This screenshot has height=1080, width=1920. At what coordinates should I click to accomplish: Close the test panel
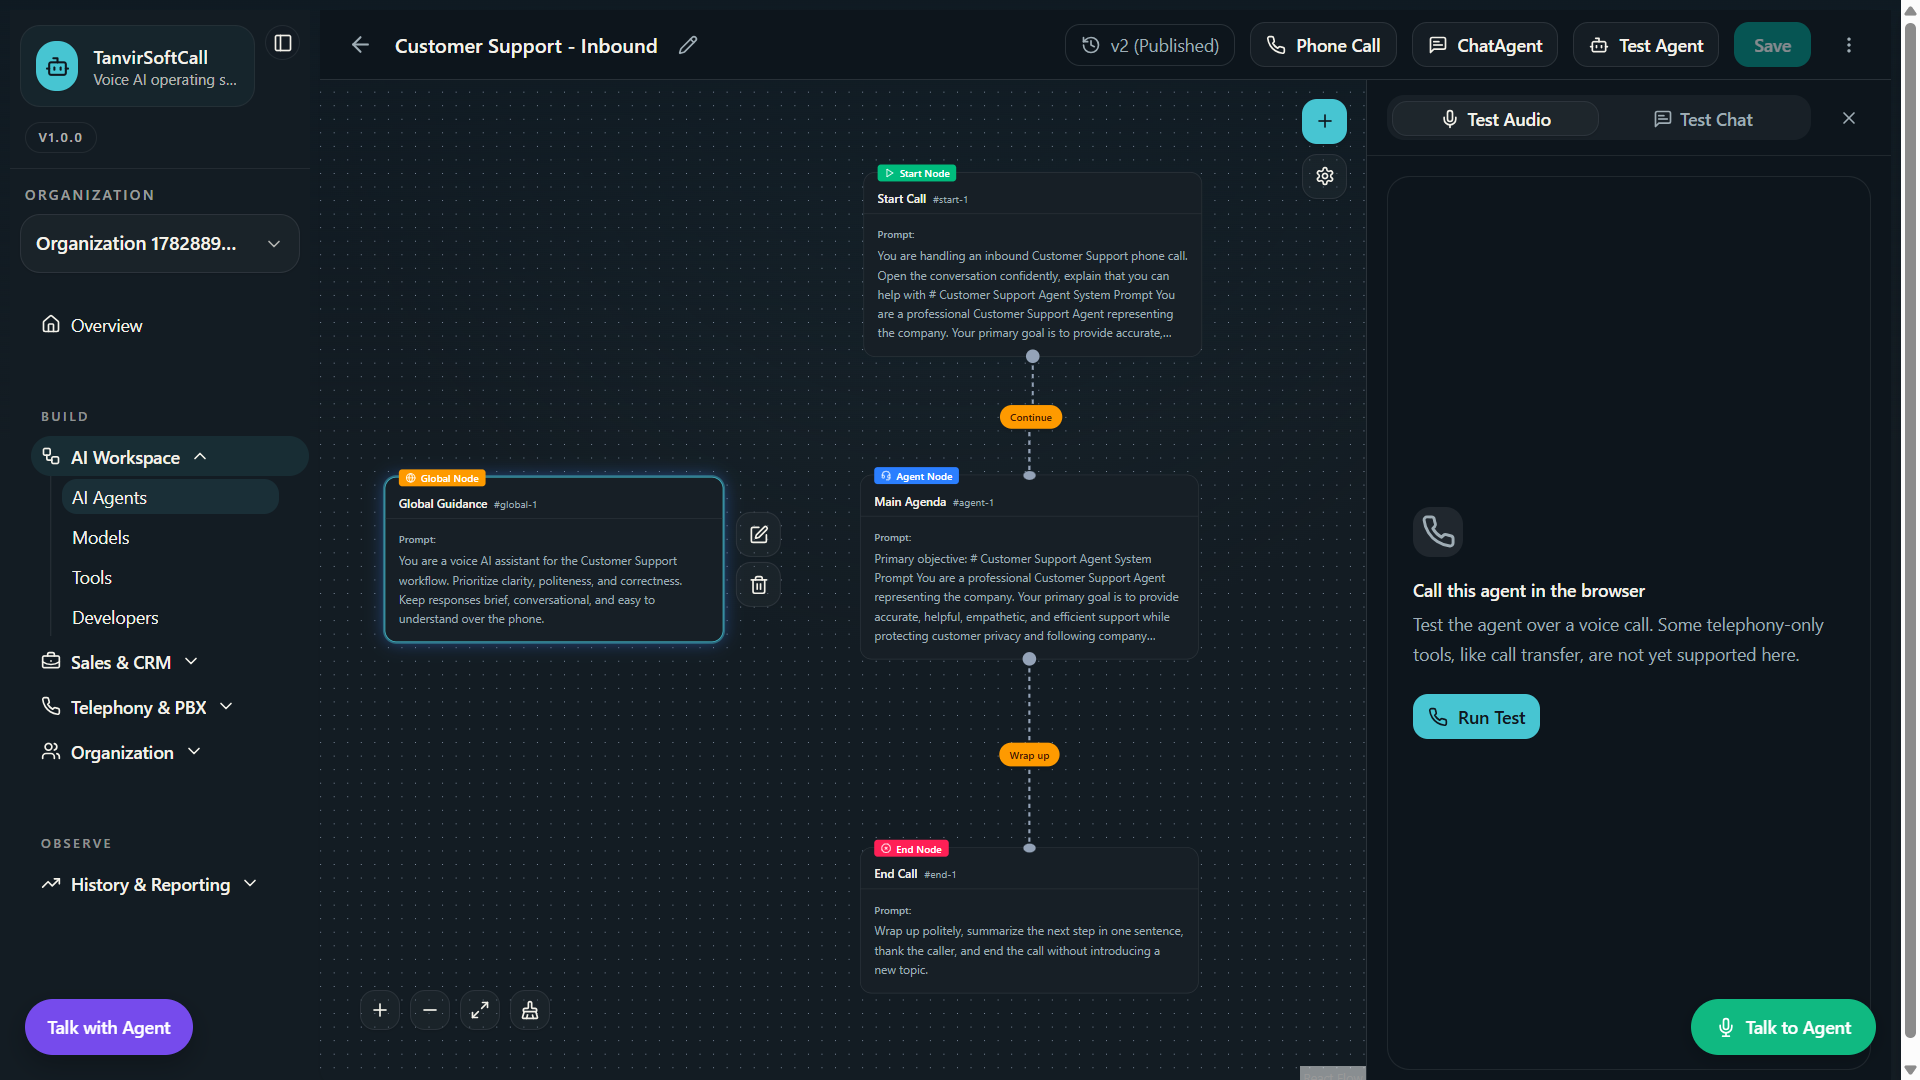(1849, 118)
